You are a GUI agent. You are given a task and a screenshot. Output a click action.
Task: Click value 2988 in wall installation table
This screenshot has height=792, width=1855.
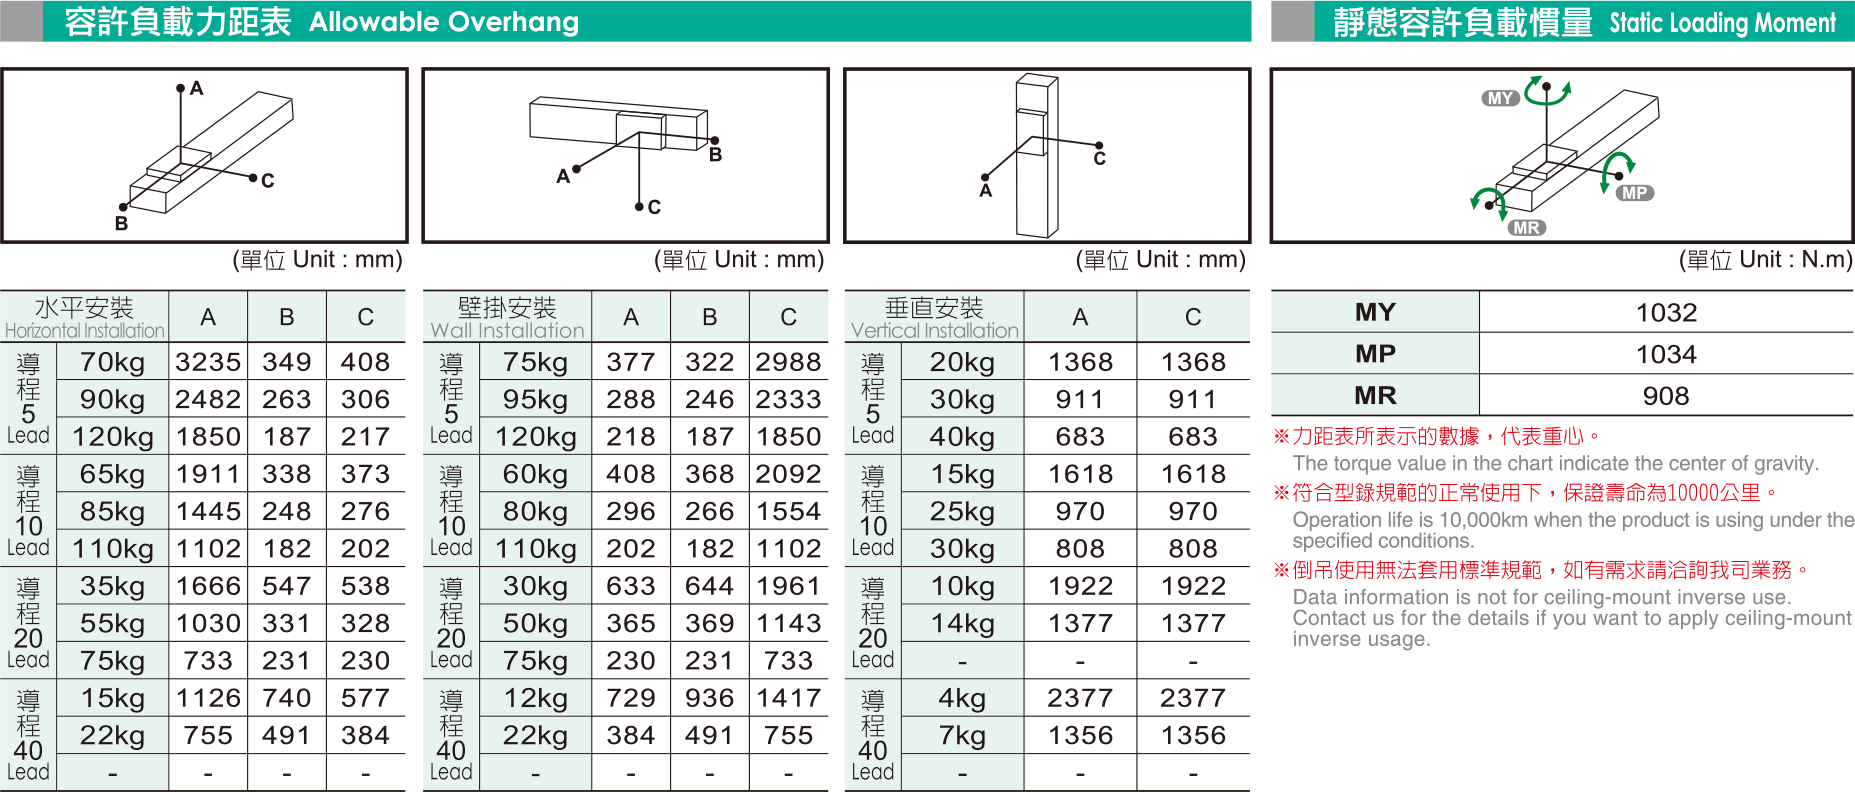pyautogui.click(x=788, y=362)
